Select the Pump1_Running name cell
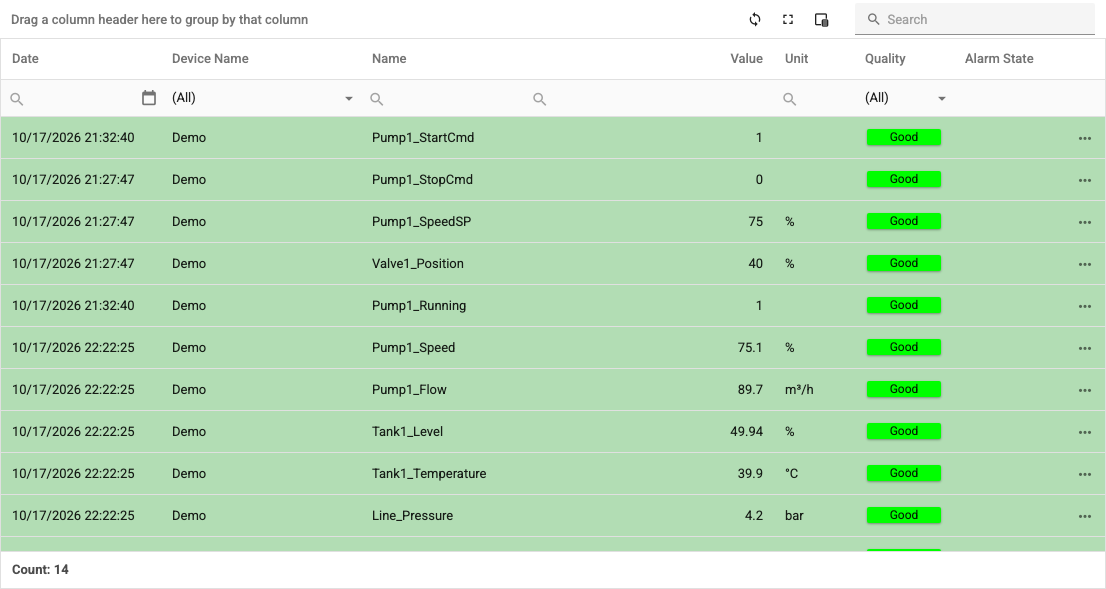The height and width of the screenshot is (589, 1106). 419,305
